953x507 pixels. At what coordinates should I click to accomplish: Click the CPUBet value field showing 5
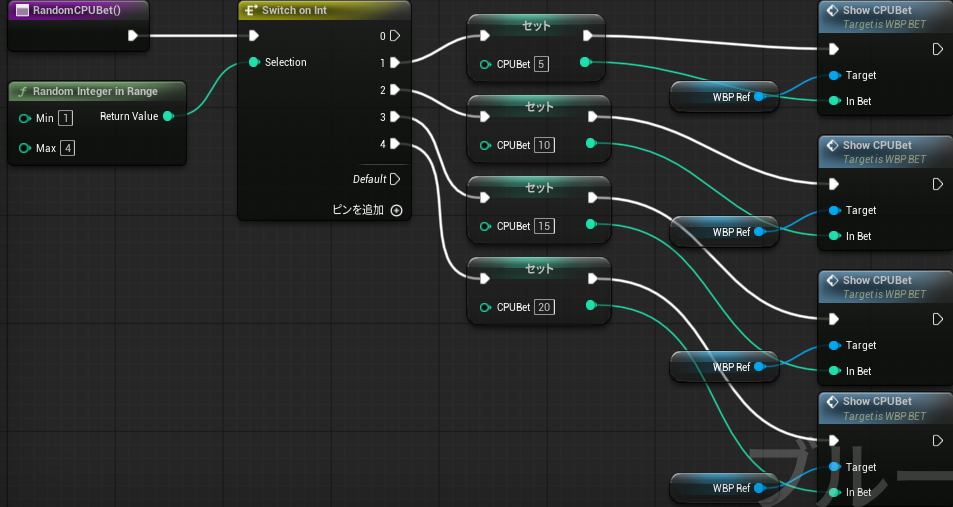click(x=542, y=64)
